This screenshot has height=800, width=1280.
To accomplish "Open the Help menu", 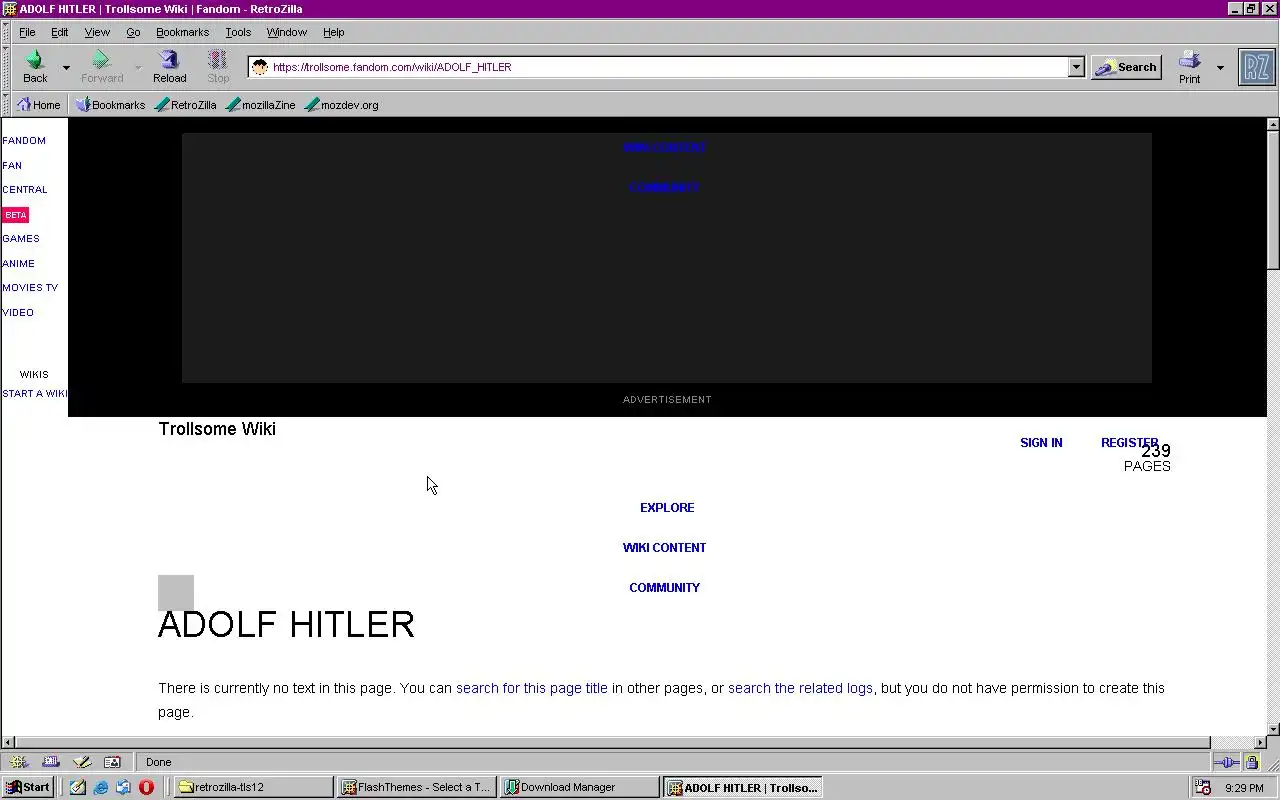I will pos(334,32).
